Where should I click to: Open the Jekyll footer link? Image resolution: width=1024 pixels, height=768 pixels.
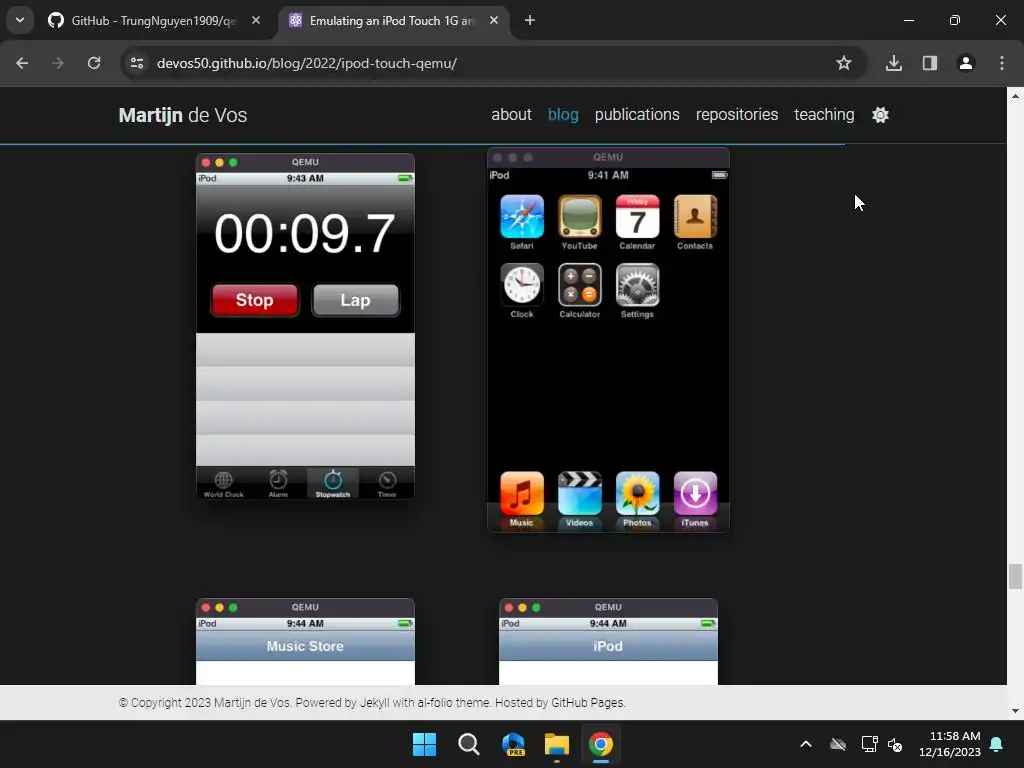pos(374,703)
